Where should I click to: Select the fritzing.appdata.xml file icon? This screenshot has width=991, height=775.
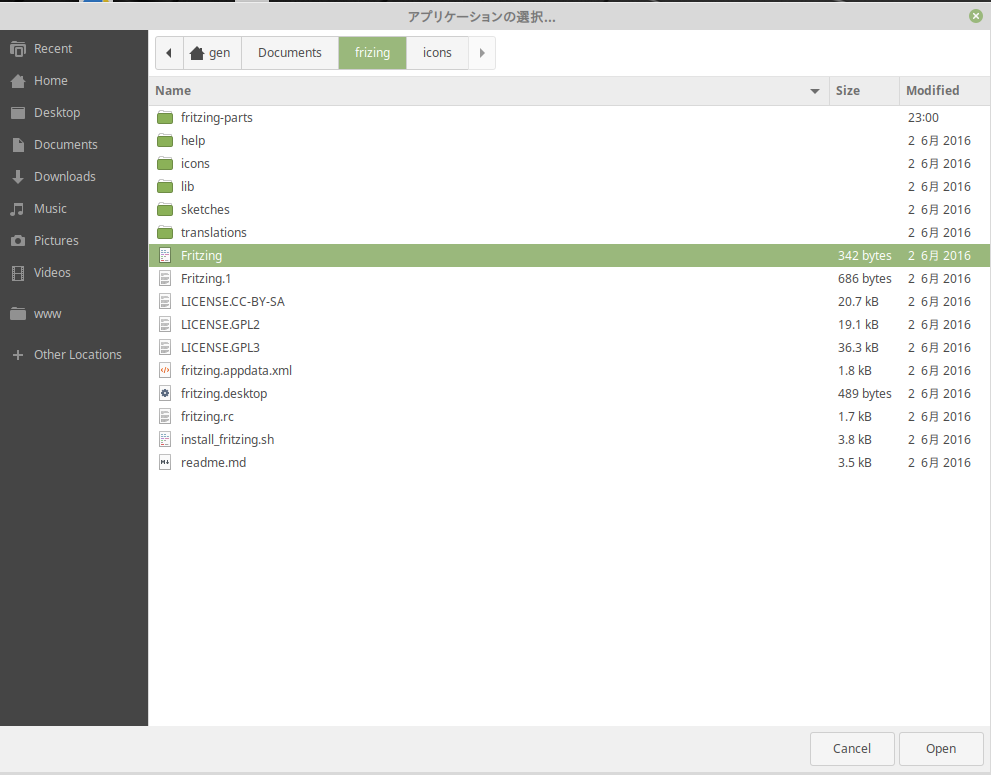tap(165, 370)
